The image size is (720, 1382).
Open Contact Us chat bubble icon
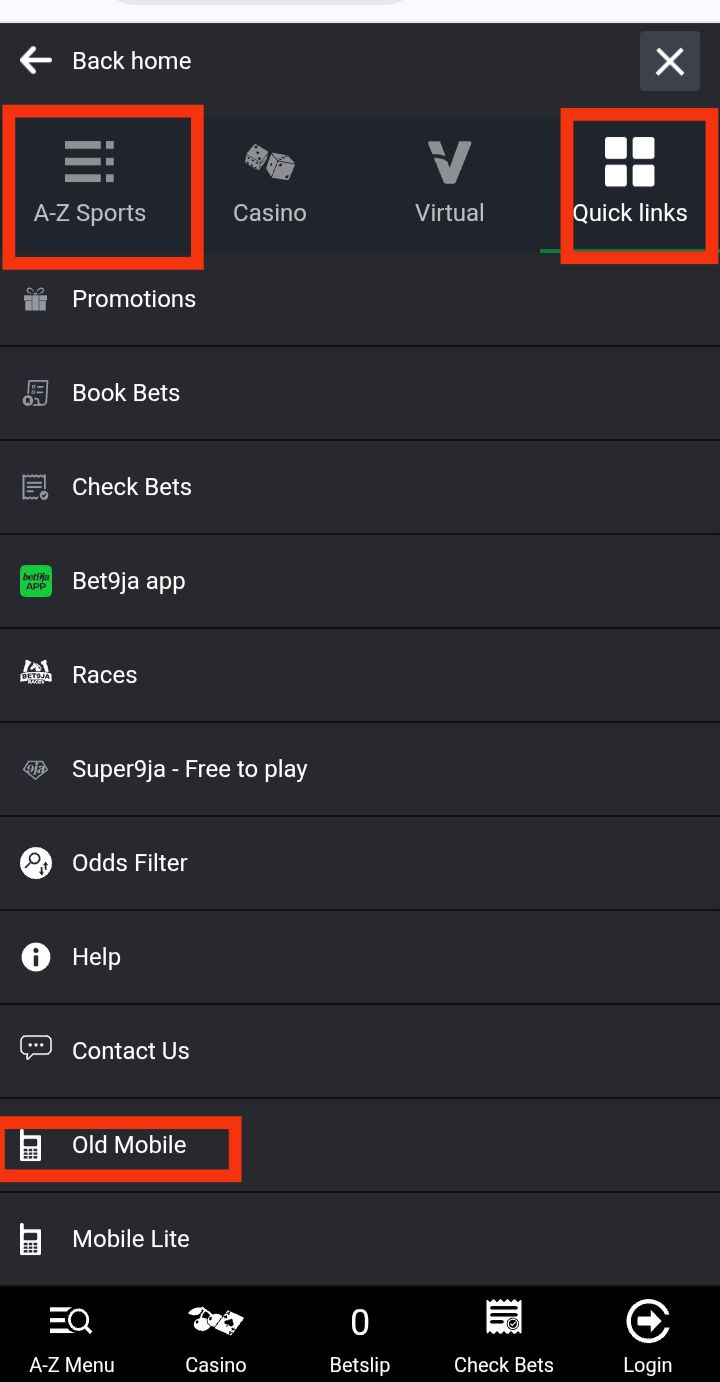click(x=36, y=1048)
